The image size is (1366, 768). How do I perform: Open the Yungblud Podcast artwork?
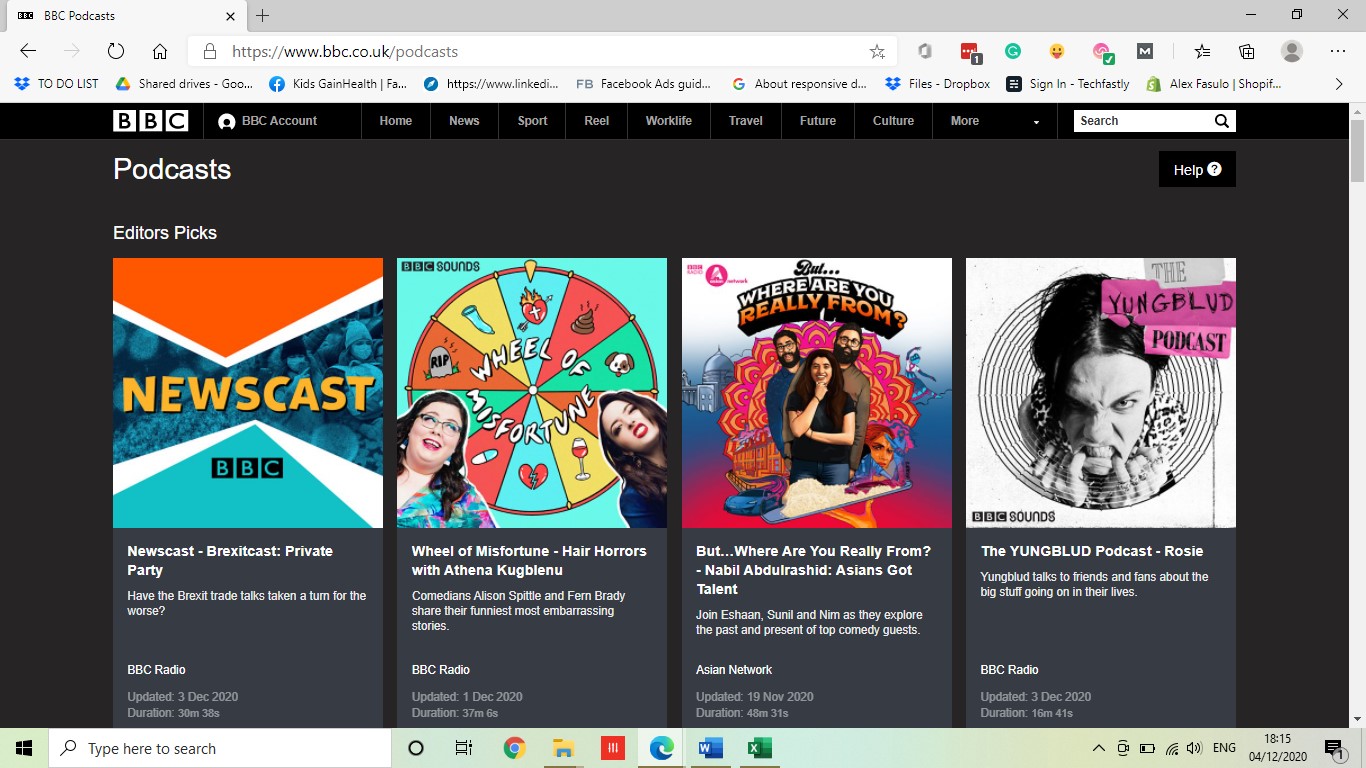(x=1101, y=393)
